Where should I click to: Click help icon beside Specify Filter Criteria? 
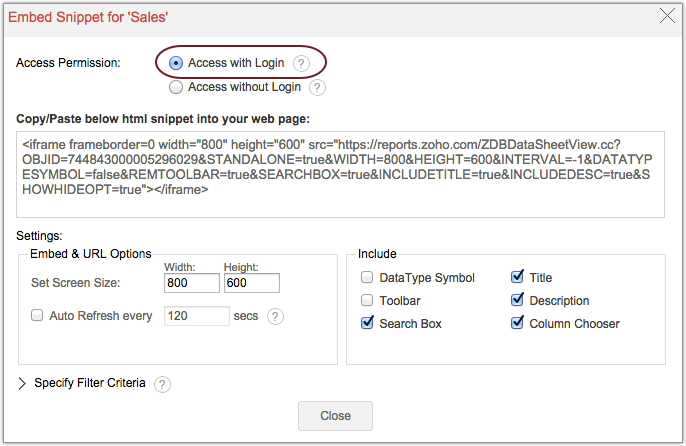pyautogui.click(x=163, y=383)
